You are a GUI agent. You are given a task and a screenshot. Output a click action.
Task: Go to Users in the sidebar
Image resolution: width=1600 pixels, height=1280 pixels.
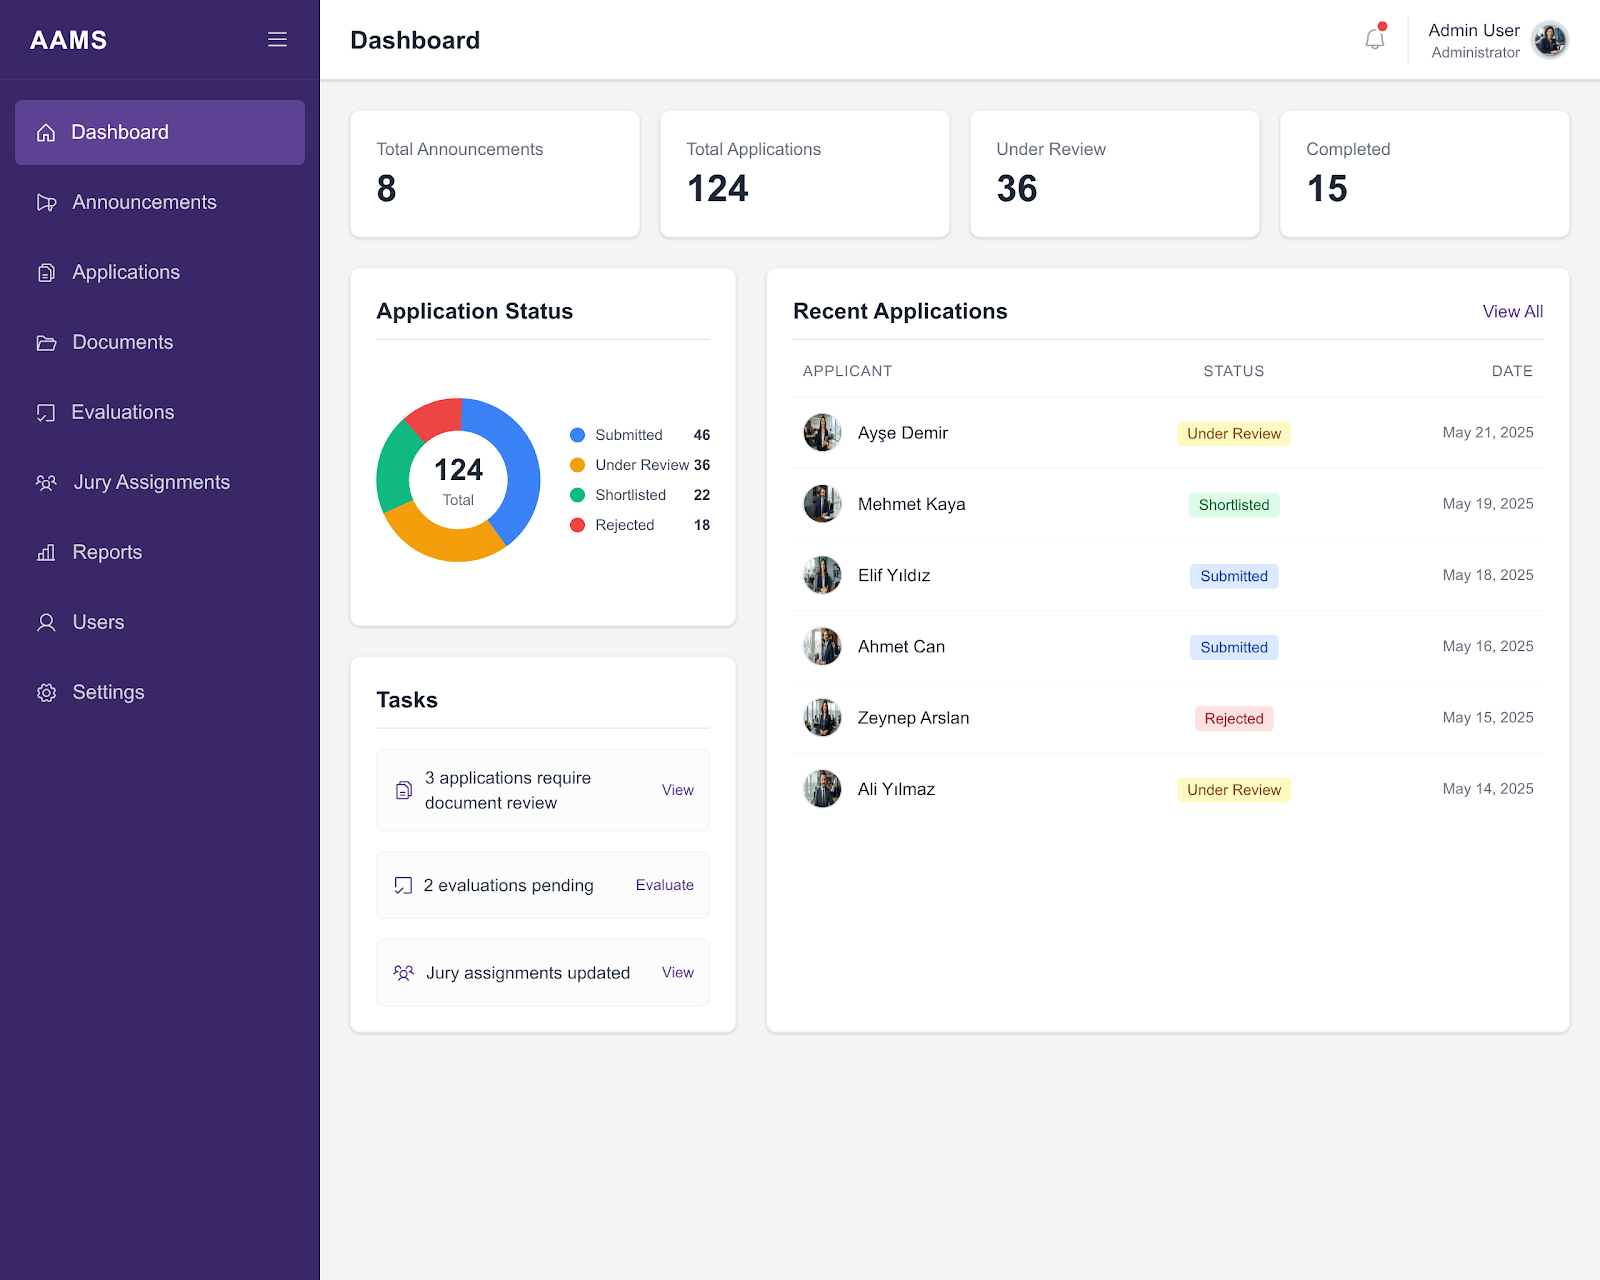(x=160, y=622)
